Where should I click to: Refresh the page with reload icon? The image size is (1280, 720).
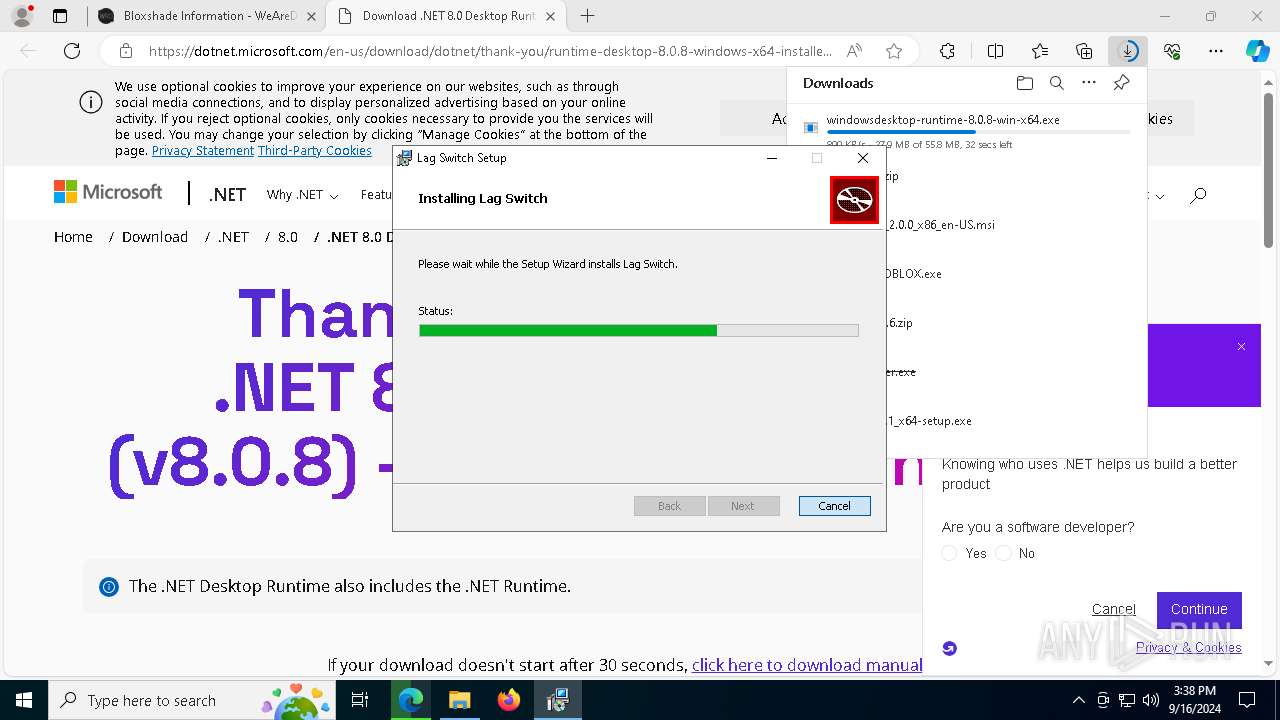(72, 51)
